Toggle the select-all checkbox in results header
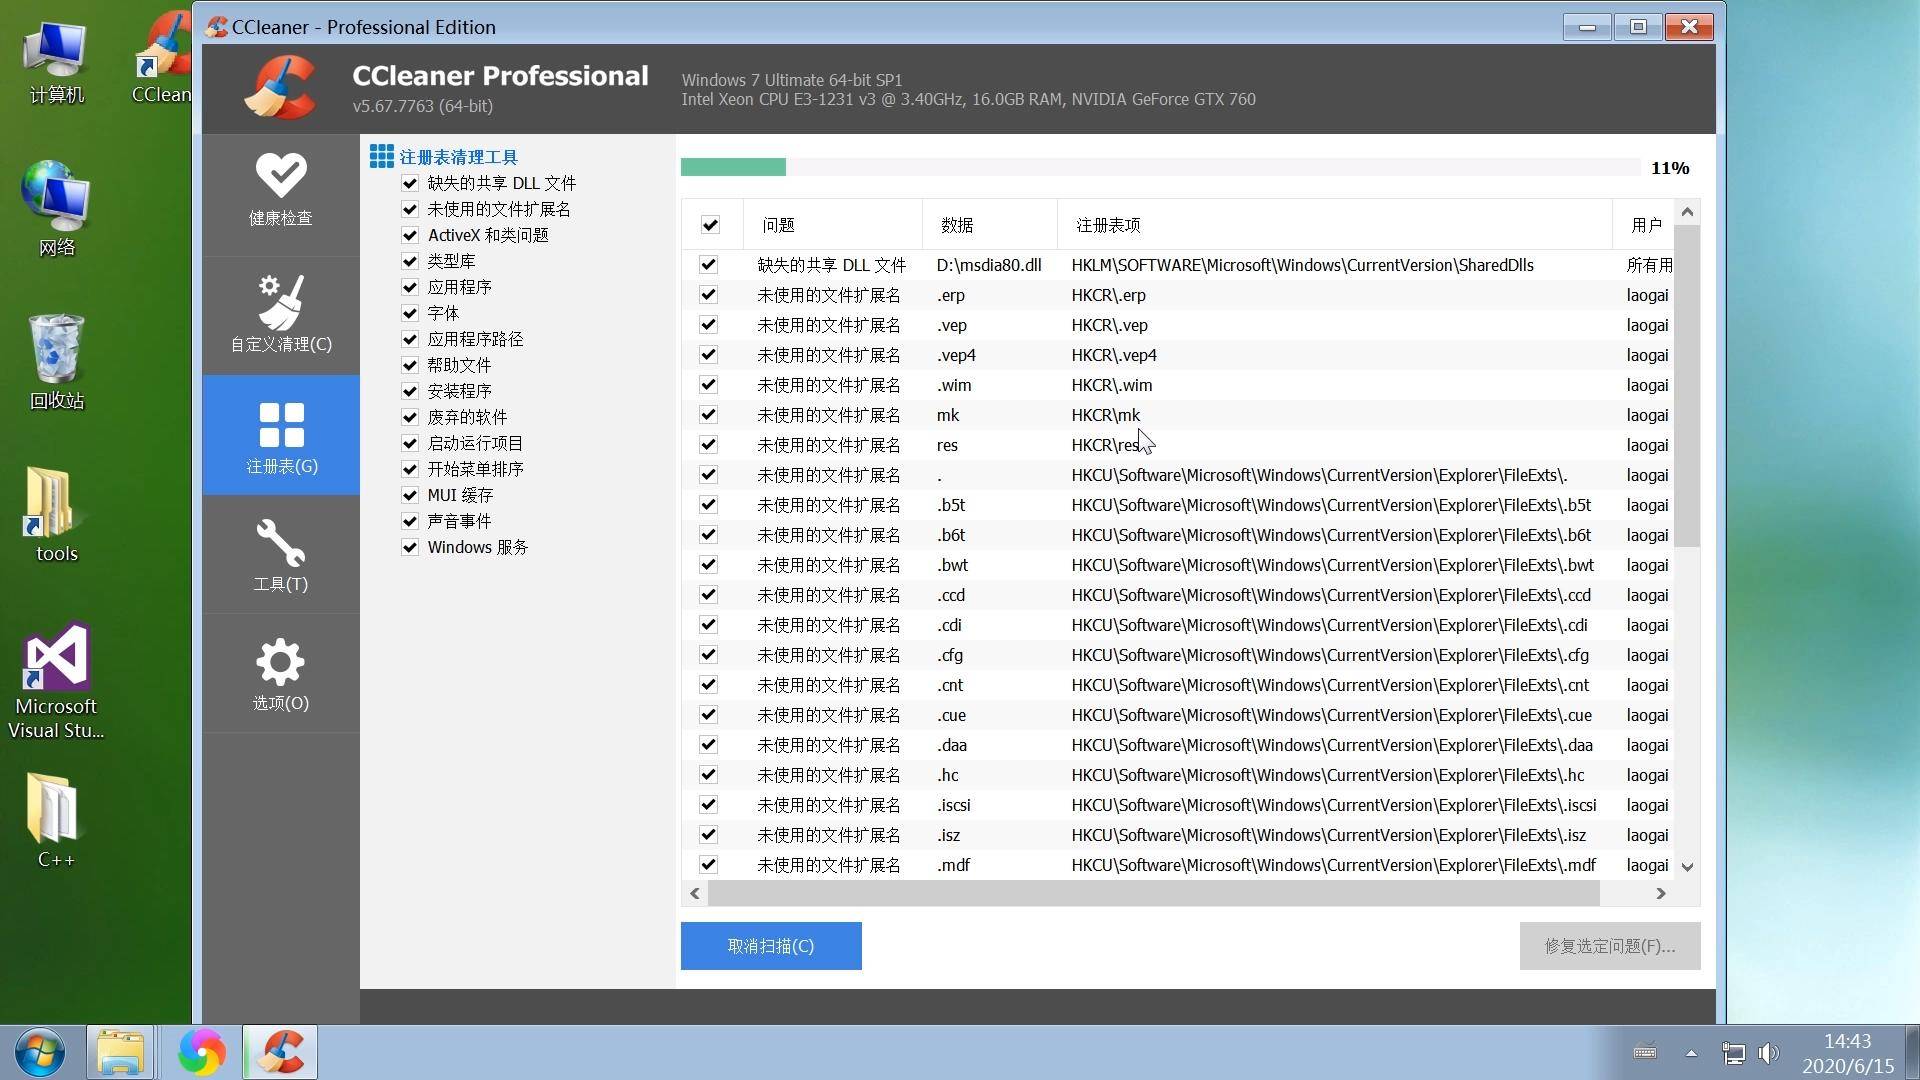Image resolution: width=1920 pixels, height=1080 pixels. point(710,225)
